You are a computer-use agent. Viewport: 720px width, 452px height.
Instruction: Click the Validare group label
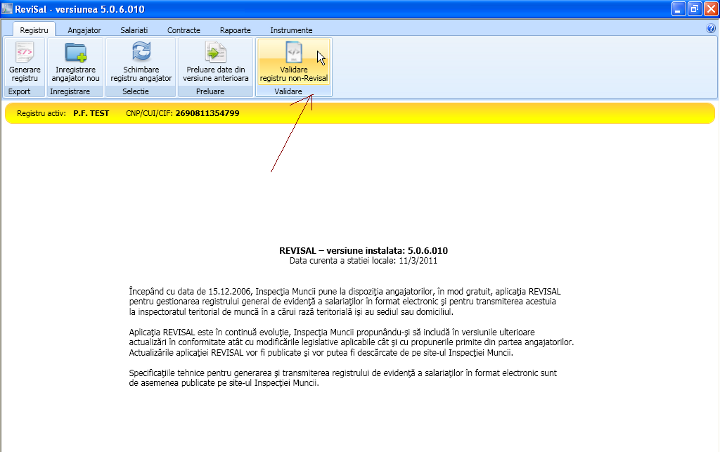tap(288, 91)
